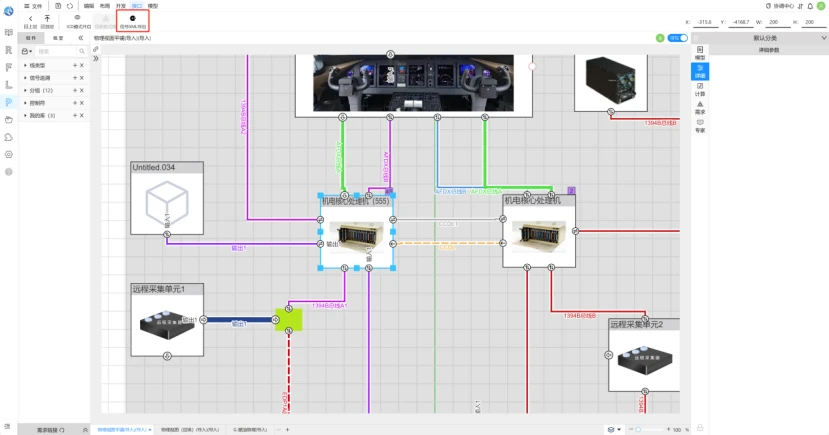The image size is (829, 435).
Task: Open the book icon in the left sidebar
Action: [x=8, y=33]
